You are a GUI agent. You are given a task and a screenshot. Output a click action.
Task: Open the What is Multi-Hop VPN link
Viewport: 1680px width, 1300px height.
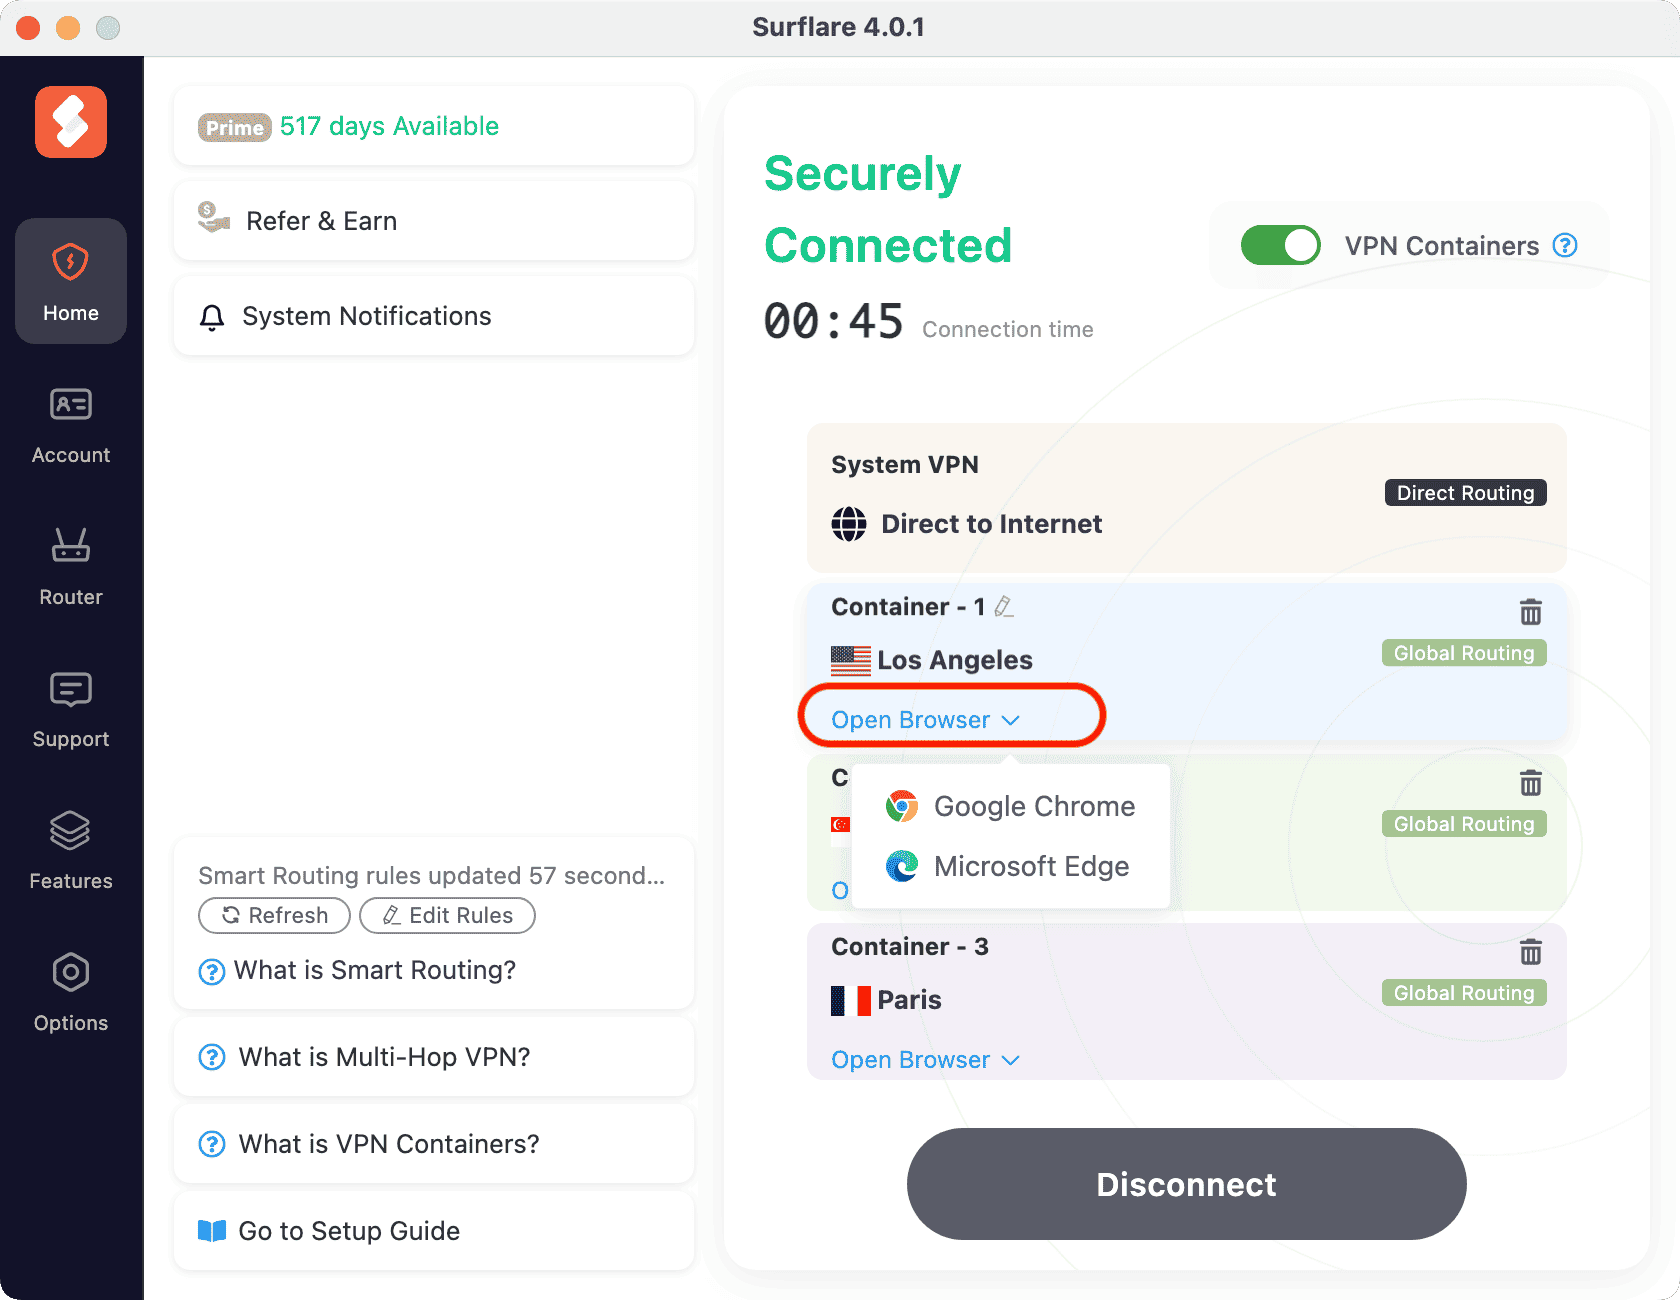point(384,1057)
